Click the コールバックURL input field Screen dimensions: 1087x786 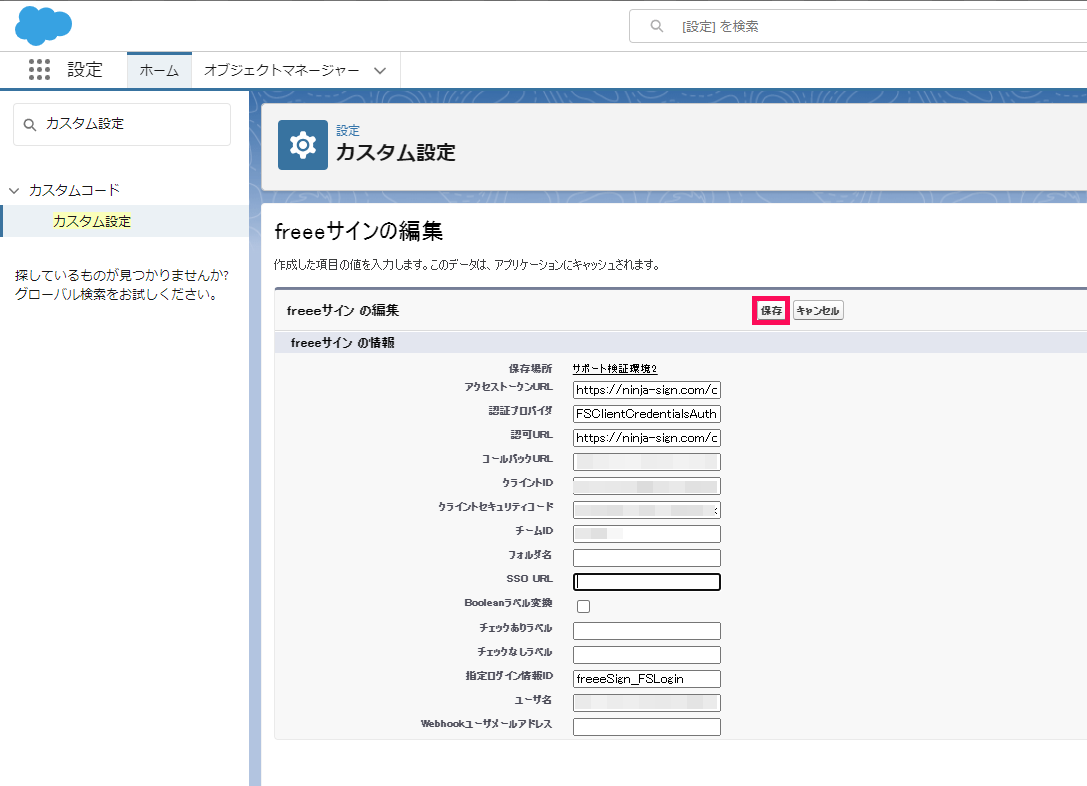[x=647, y=462]
